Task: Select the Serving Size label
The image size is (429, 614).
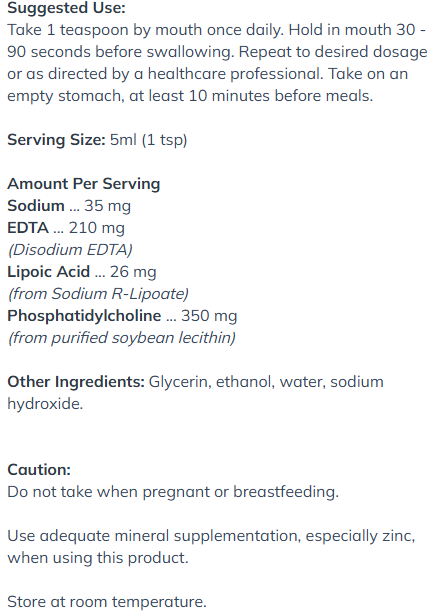Action: point(56,140)
